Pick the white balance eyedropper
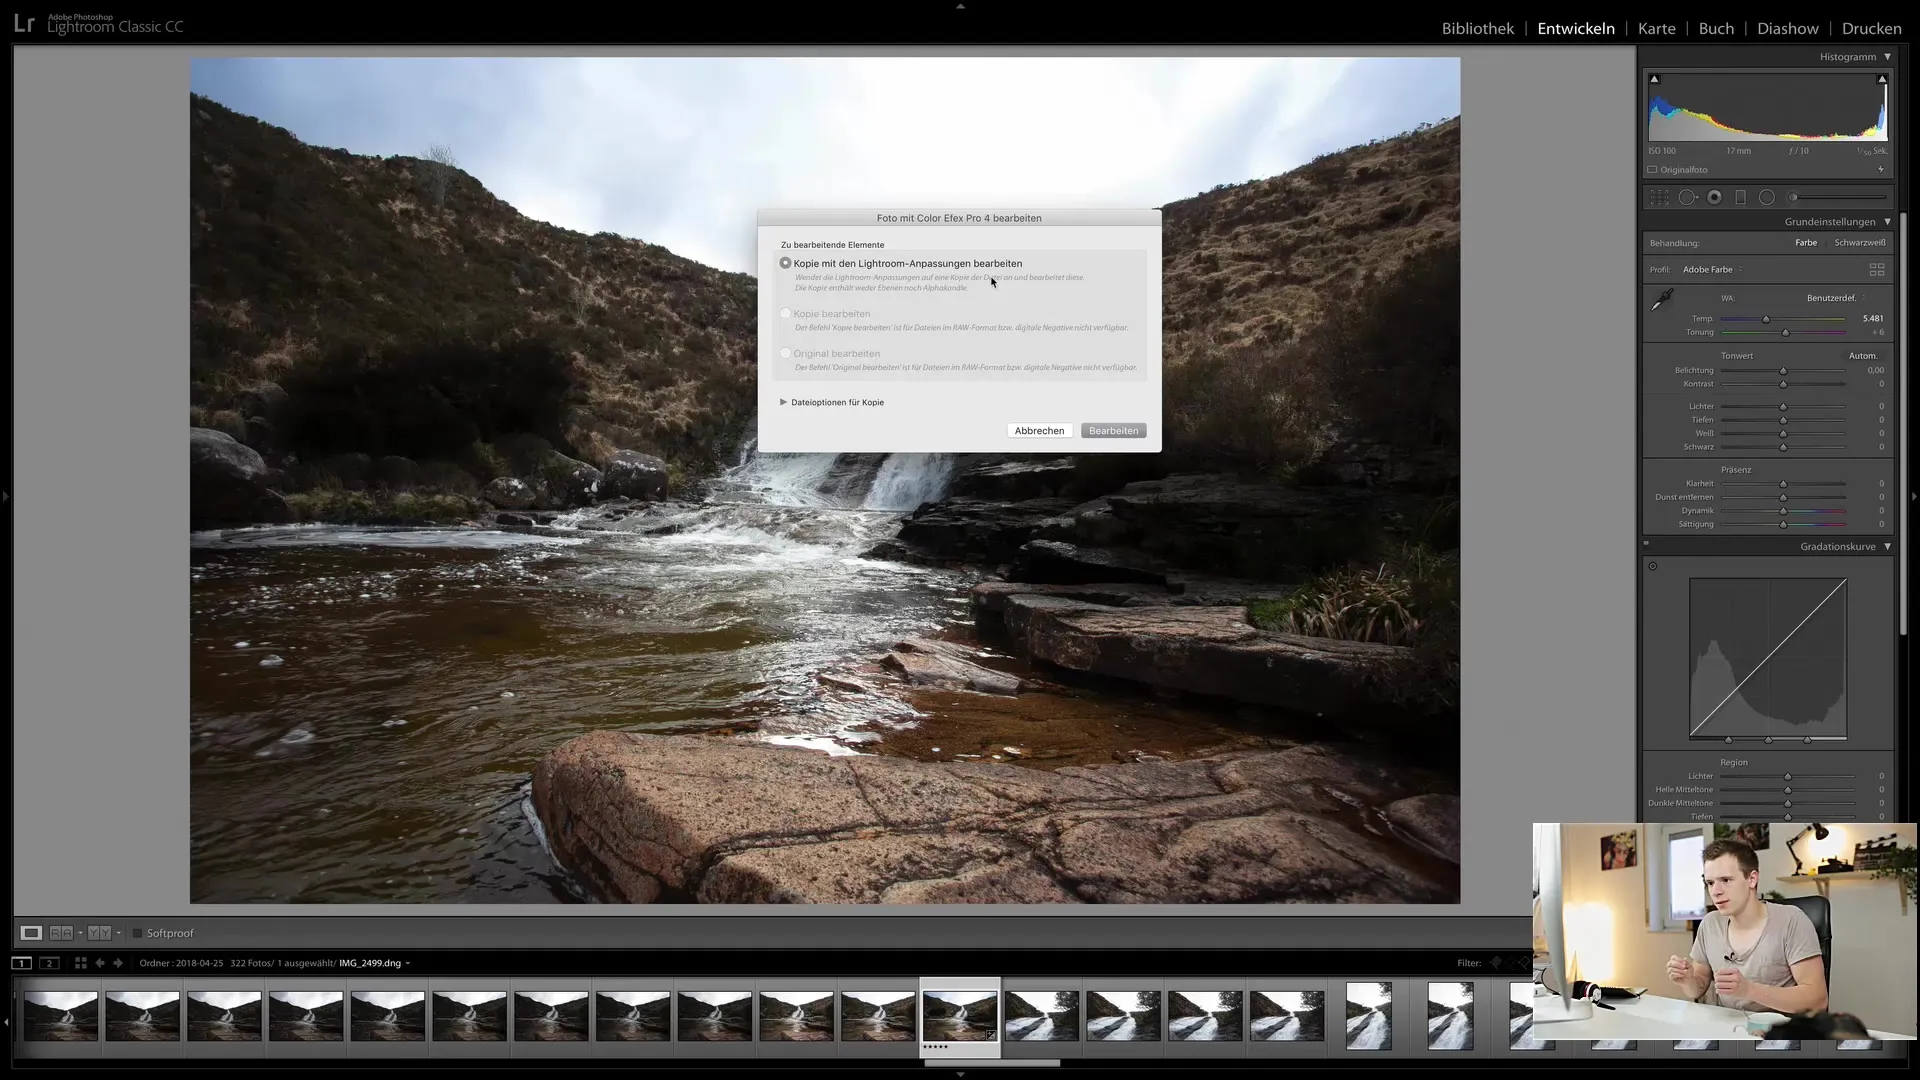 coord(1662,300)
